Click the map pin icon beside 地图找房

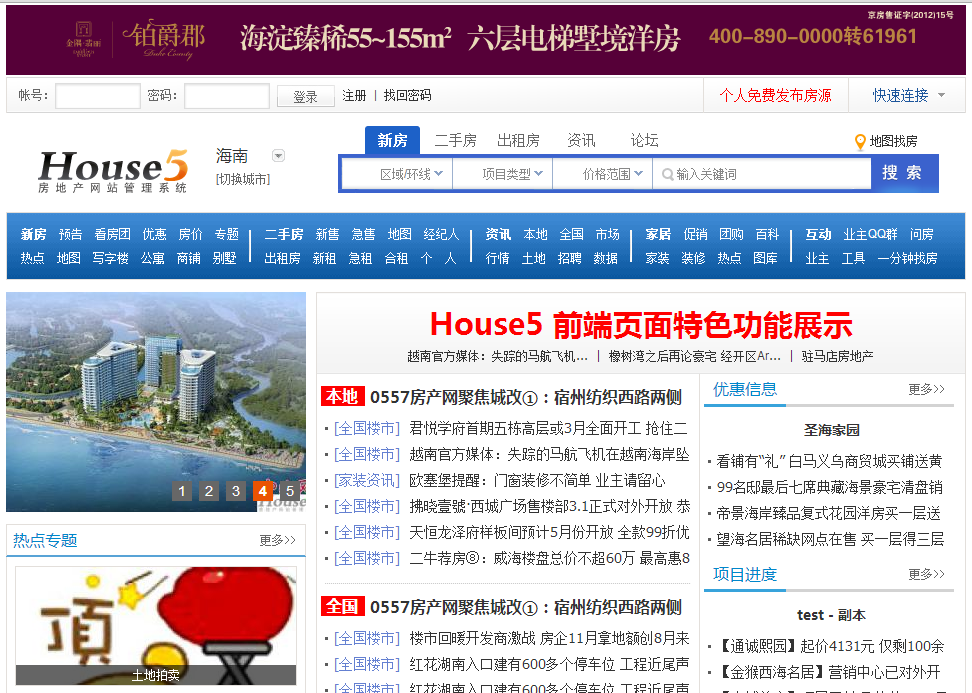(860, 142)
